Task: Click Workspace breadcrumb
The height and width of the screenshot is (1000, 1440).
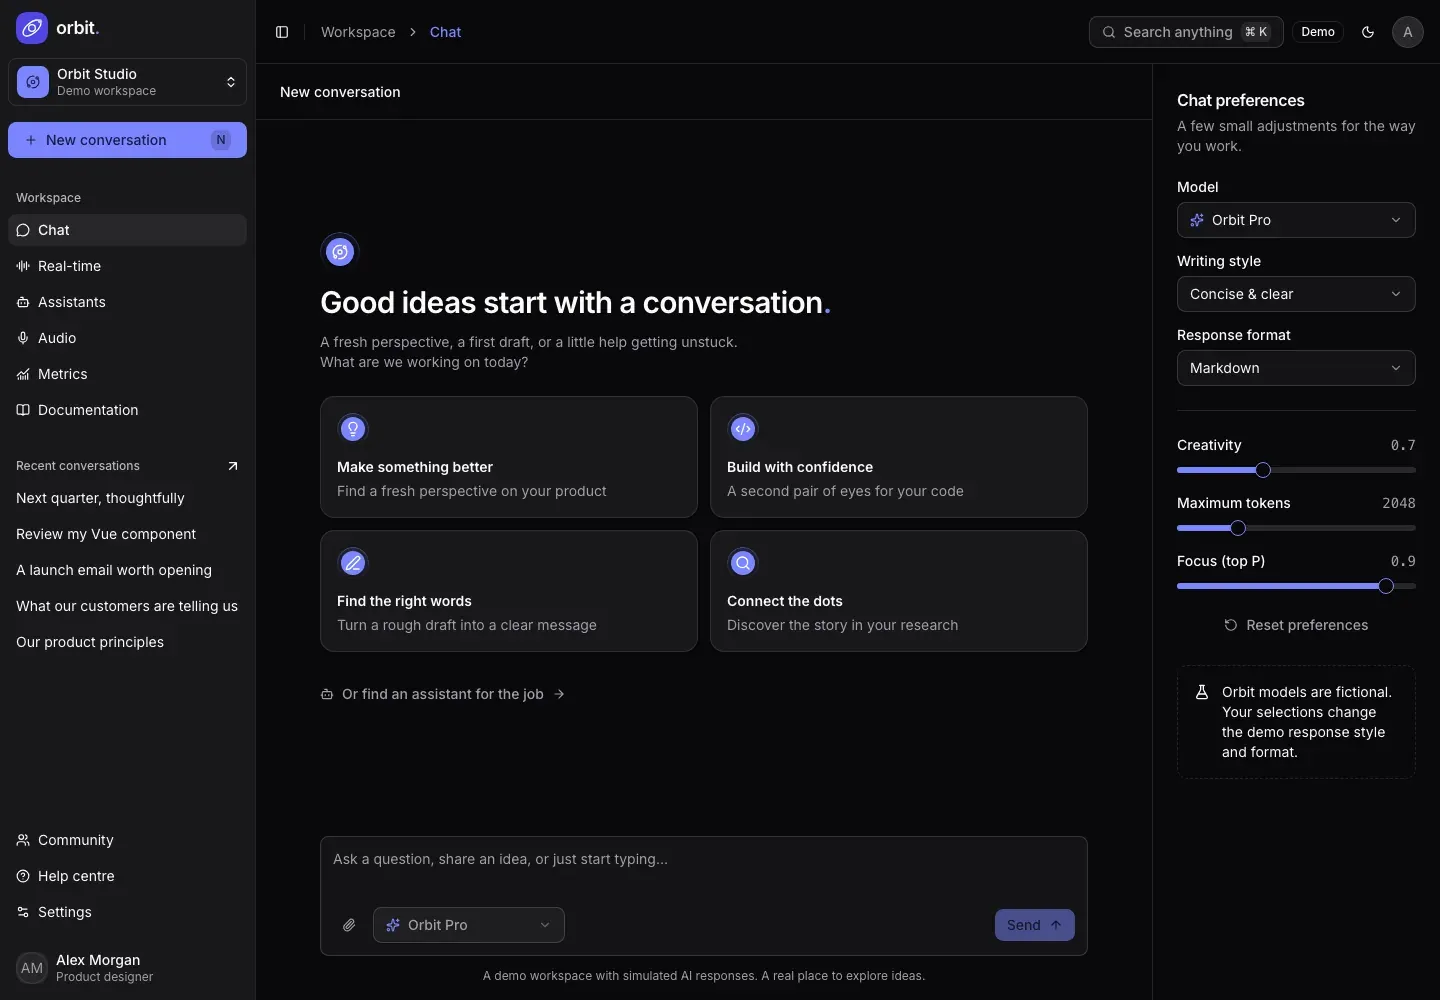Action: coord(358,32)
